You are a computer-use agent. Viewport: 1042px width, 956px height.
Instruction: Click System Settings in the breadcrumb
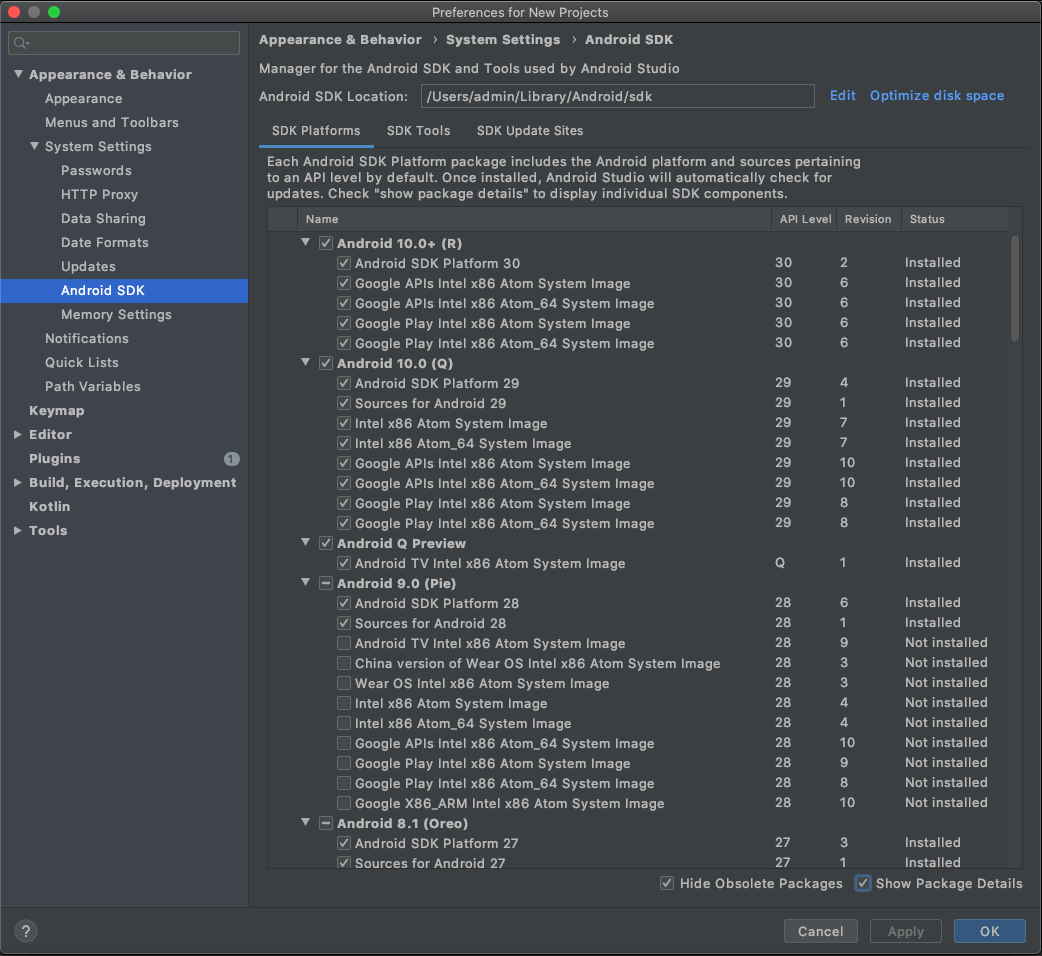tap(503, 39)
